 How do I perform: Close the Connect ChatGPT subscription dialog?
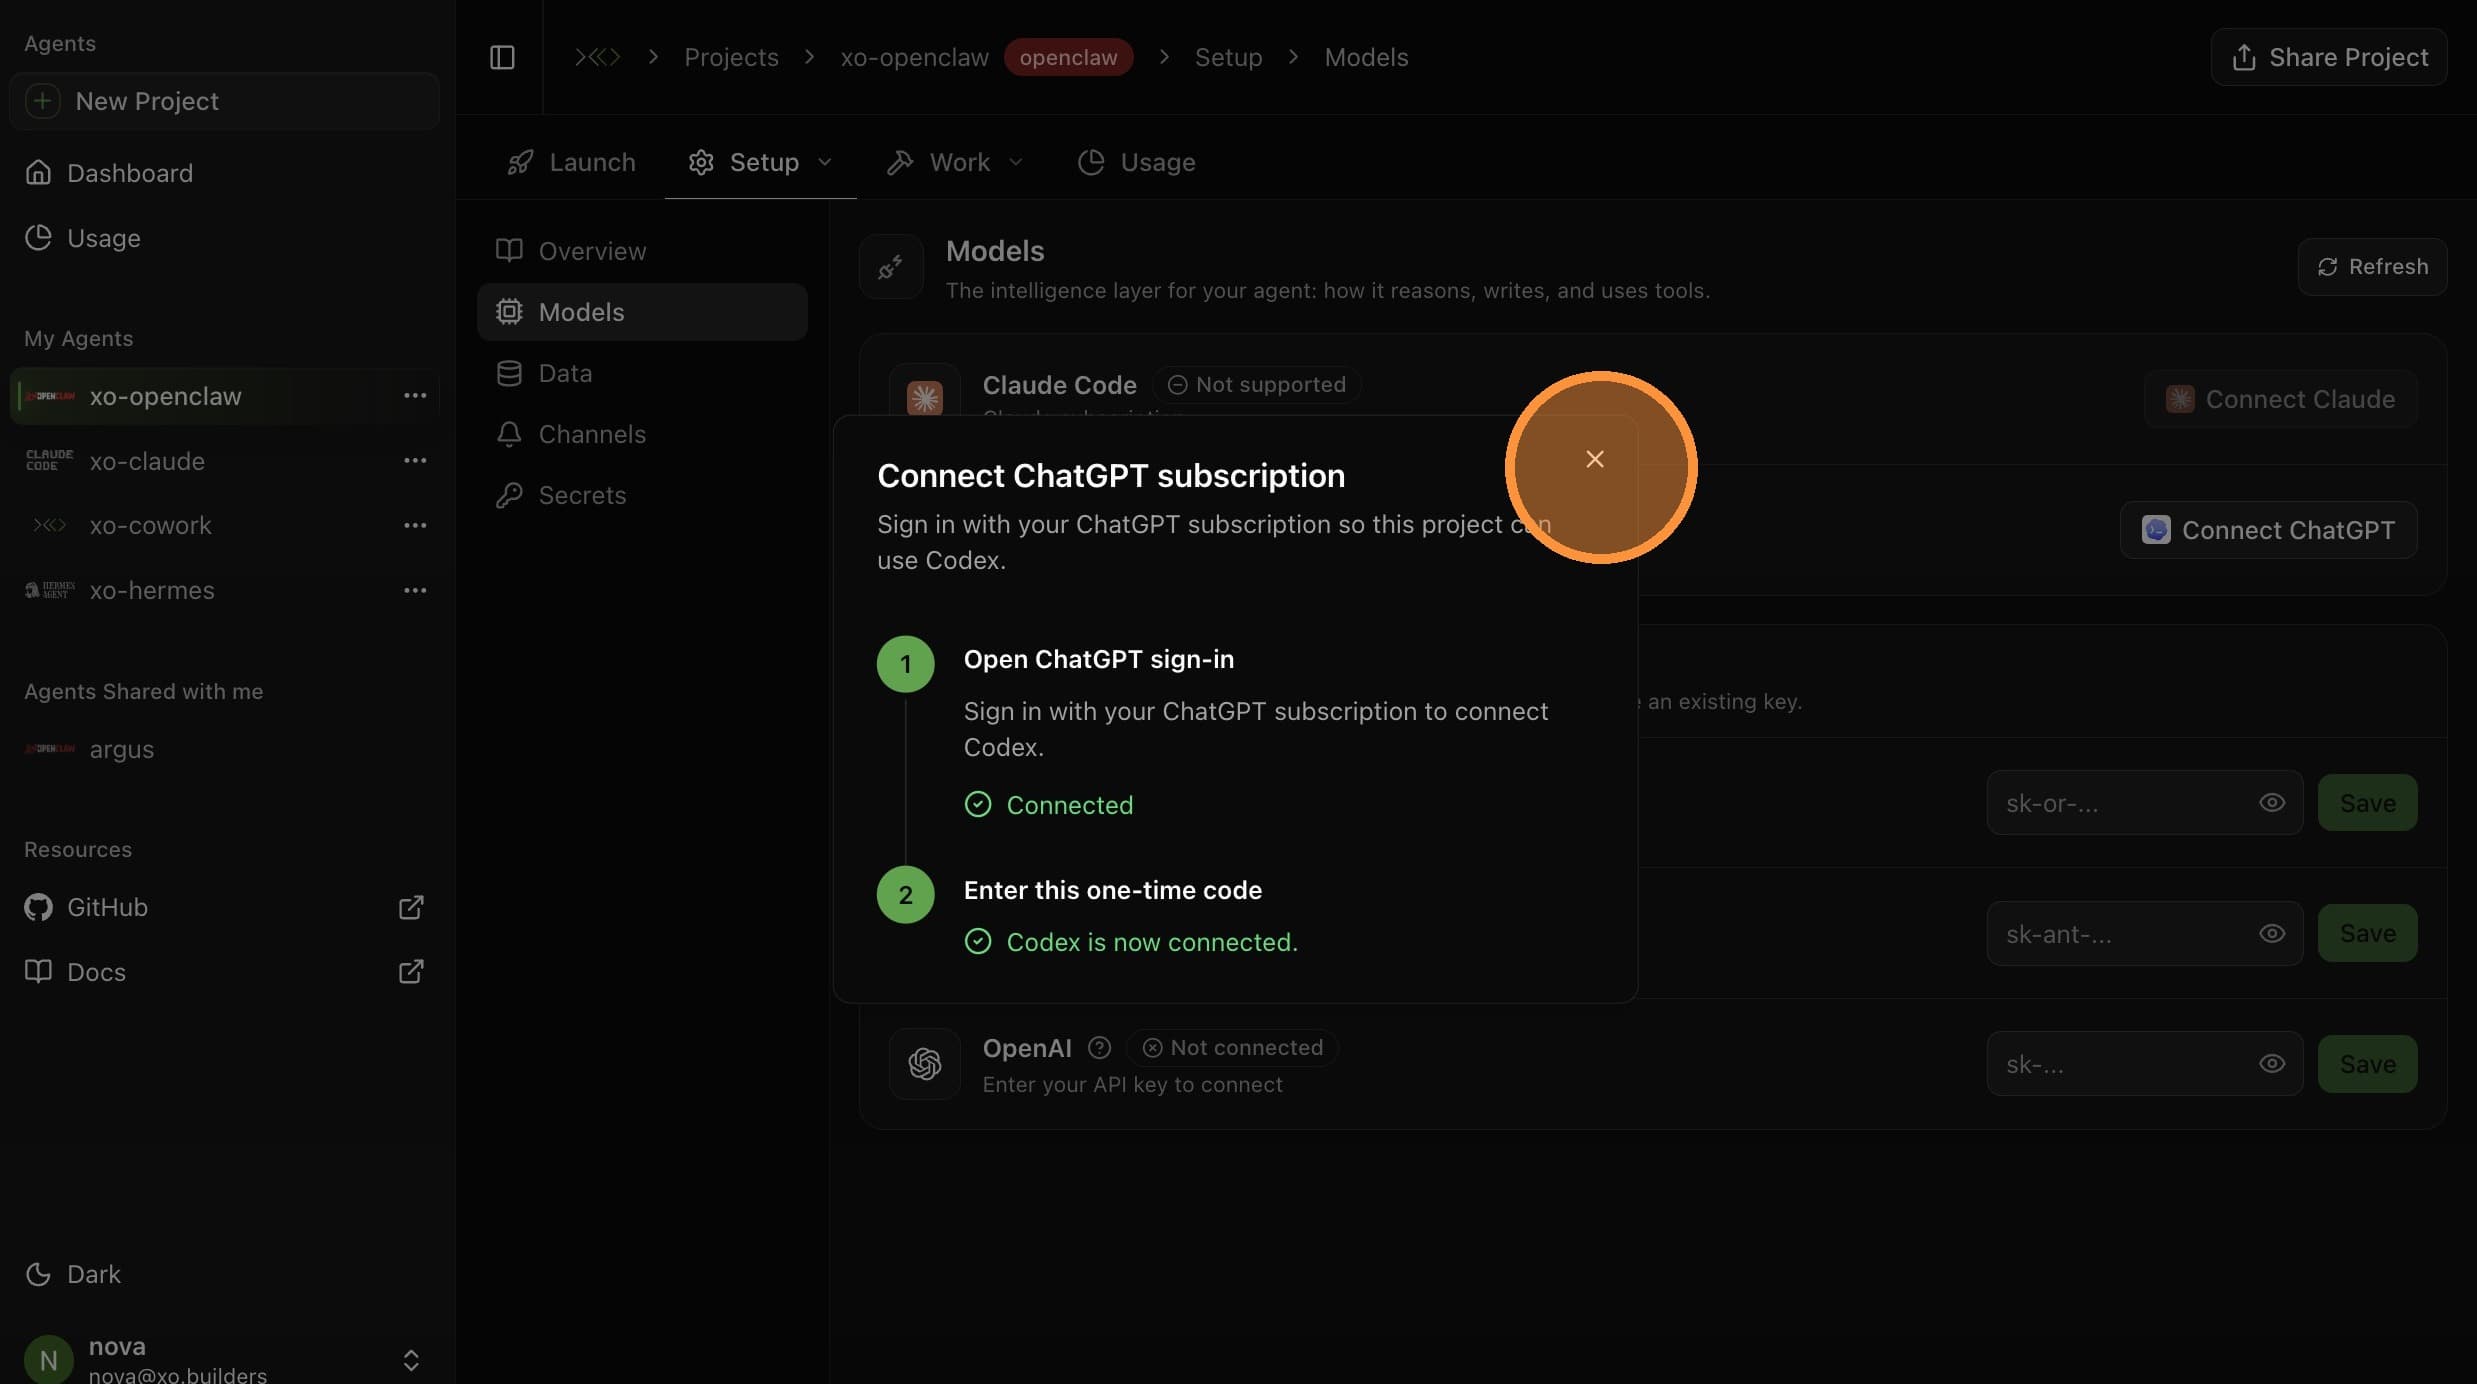coord(1594,459)
